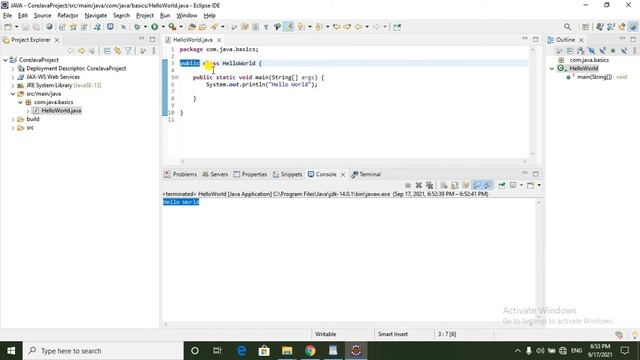Click the Windows Start button
Screen dimensions: 640x360
tap(11, 351)
